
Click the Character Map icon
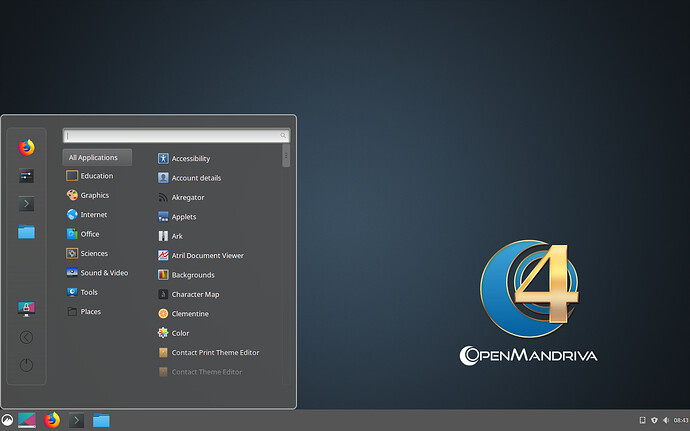click(163, 294)
